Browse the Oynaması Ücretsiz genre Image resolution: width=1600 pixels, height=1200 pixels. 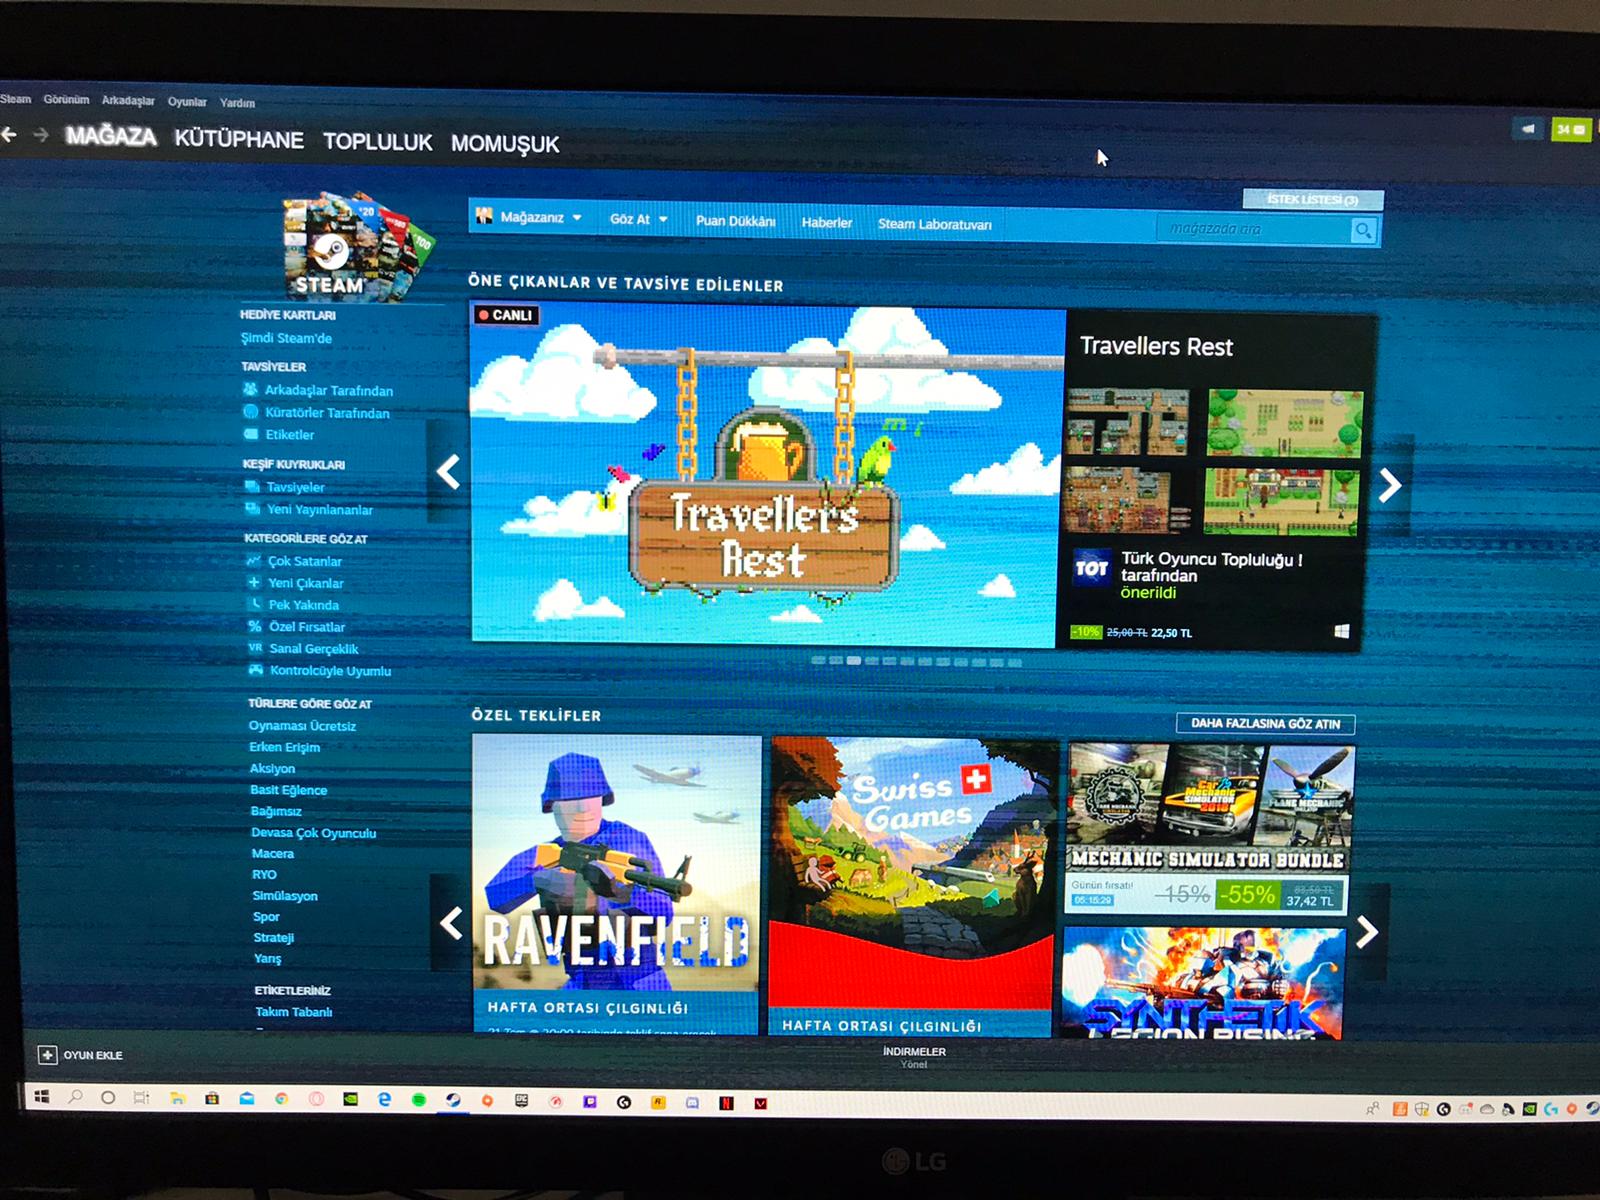point(302,726)
